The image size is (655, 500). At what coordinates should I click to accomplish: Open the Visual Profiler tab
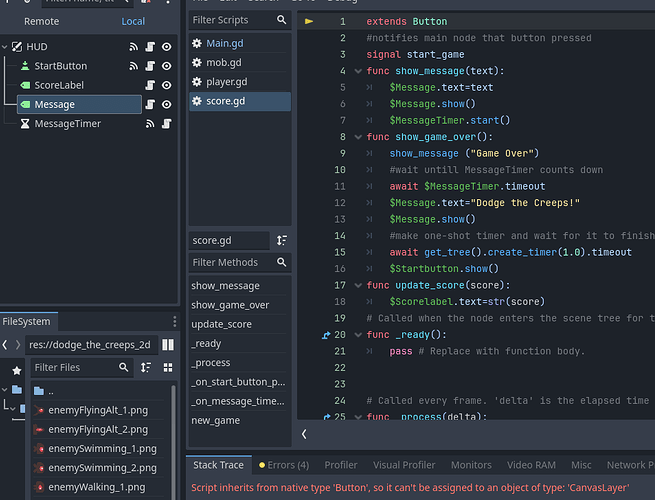404,465
